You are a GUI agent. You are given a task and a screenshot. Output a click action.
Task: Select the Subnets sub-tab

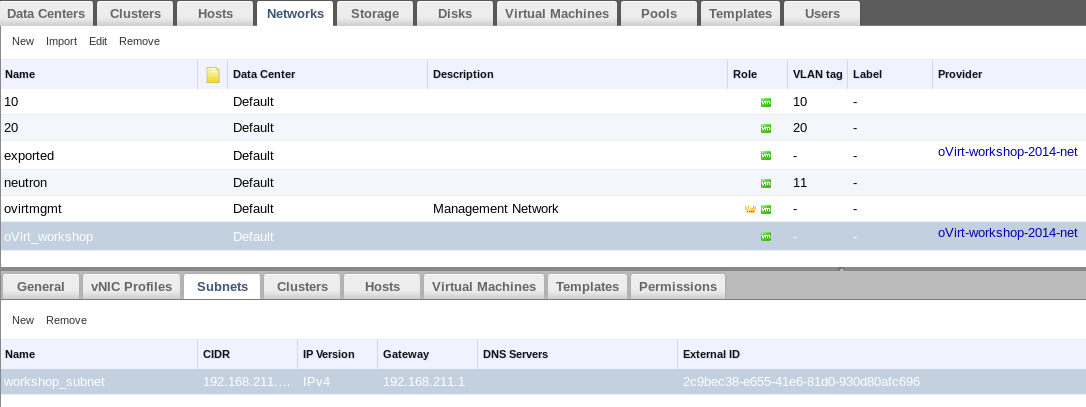[x=222, y=287]
